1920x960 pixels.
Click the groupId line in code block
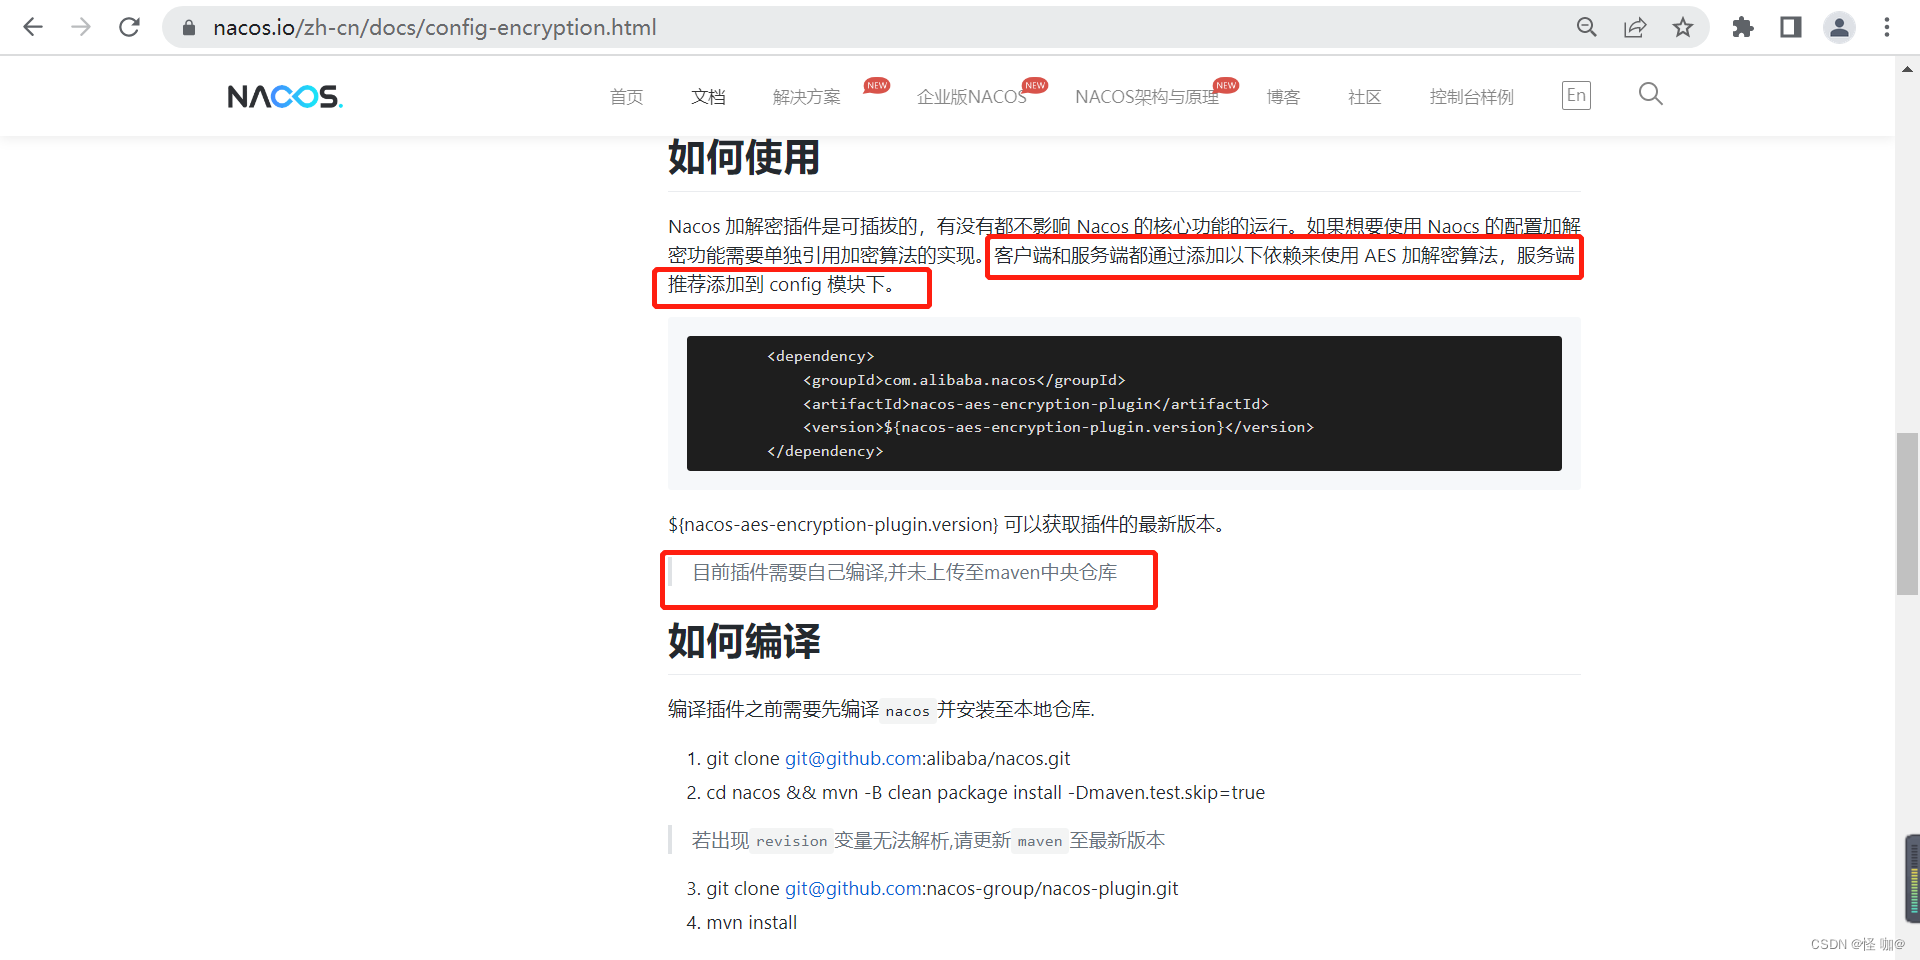[964, 380]
